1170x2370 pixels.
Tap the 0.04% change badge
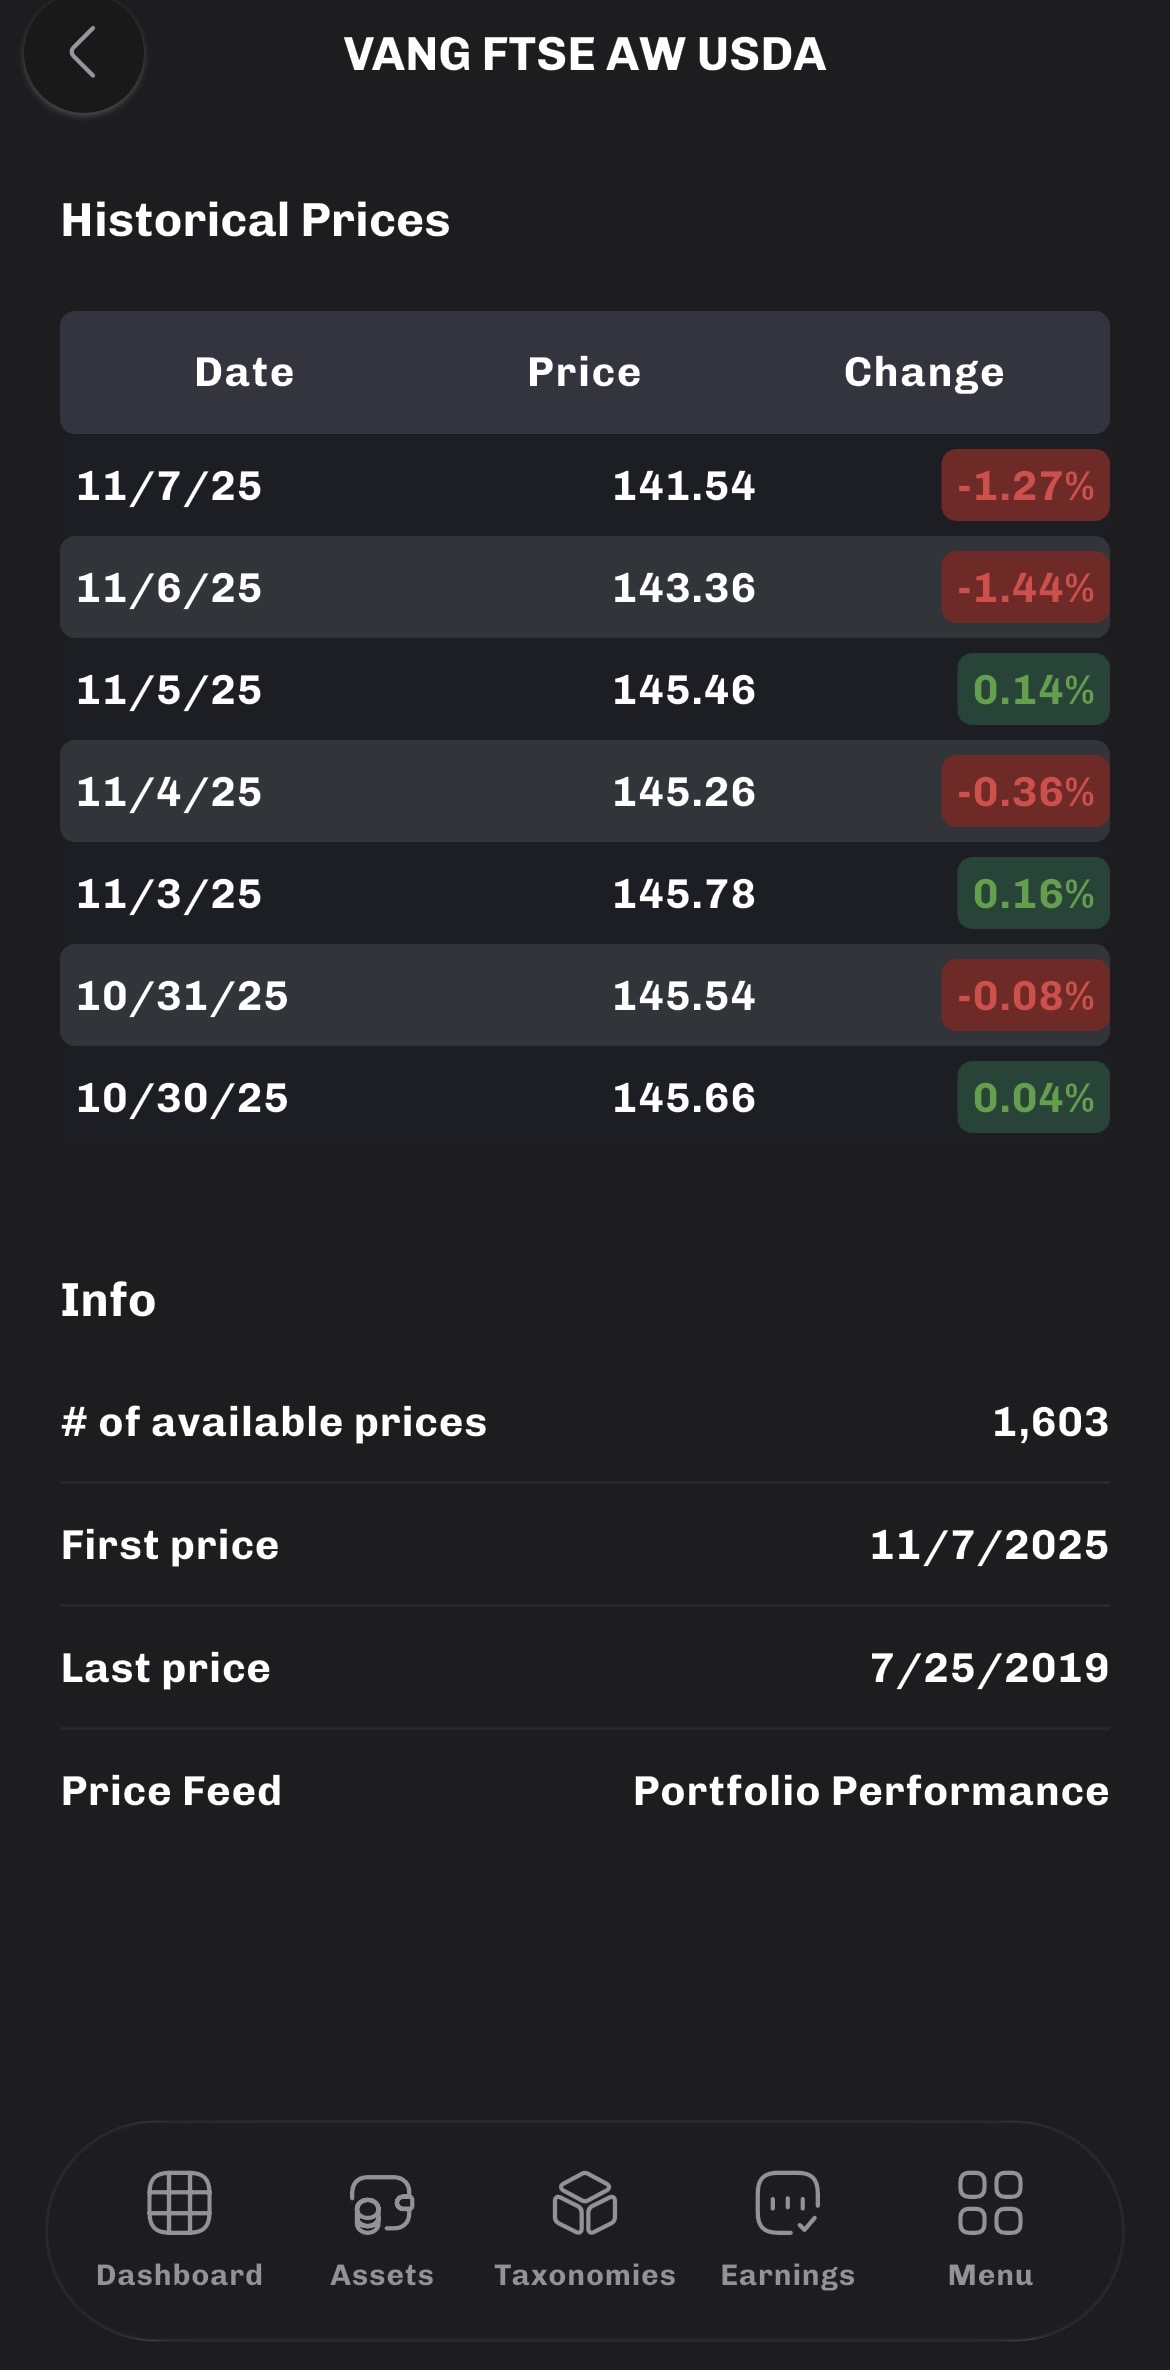pyautogui.click(x=1033, y=1098)
